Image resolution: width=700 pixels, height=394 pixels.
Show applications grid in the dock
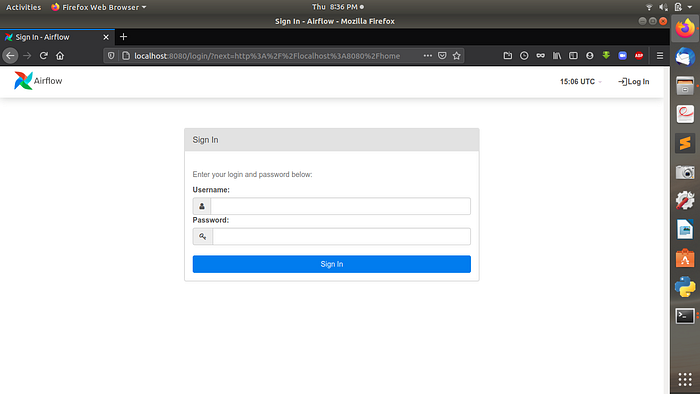(x=685, y=379)
